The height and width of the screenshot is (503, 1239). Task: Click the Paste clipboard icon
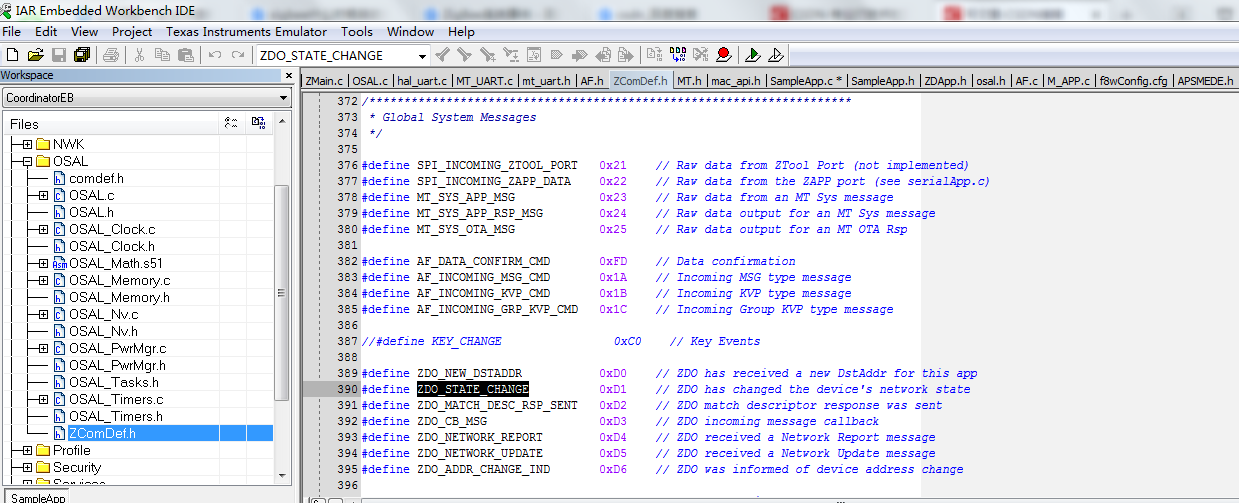[186, 55]
